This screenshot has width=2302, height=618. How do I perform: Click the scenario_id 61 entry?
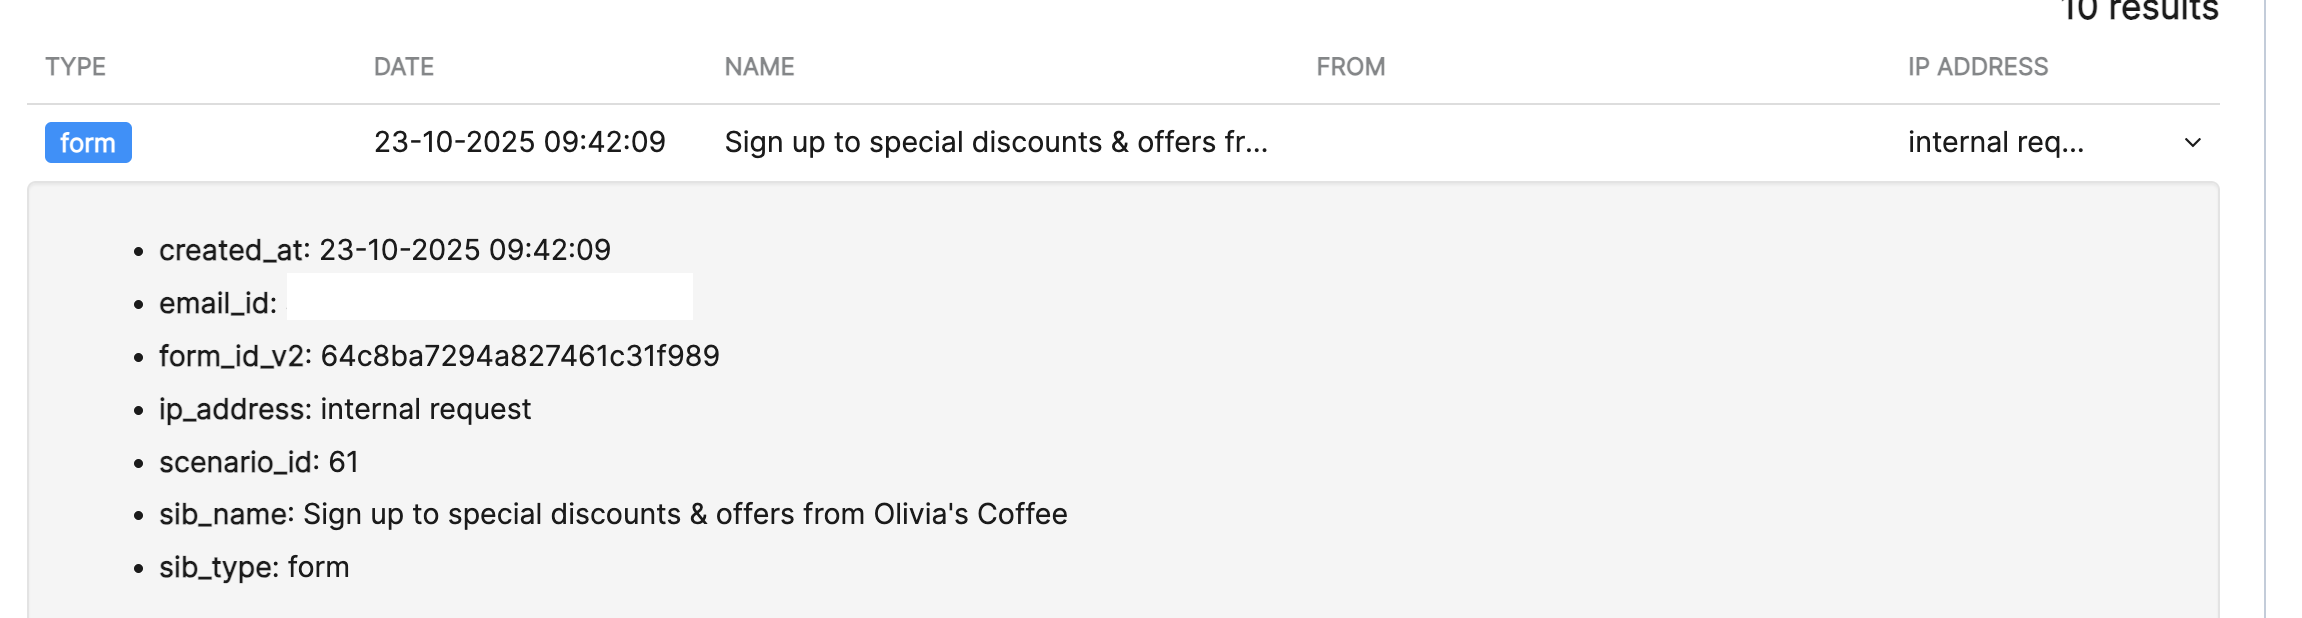[258, 462]
